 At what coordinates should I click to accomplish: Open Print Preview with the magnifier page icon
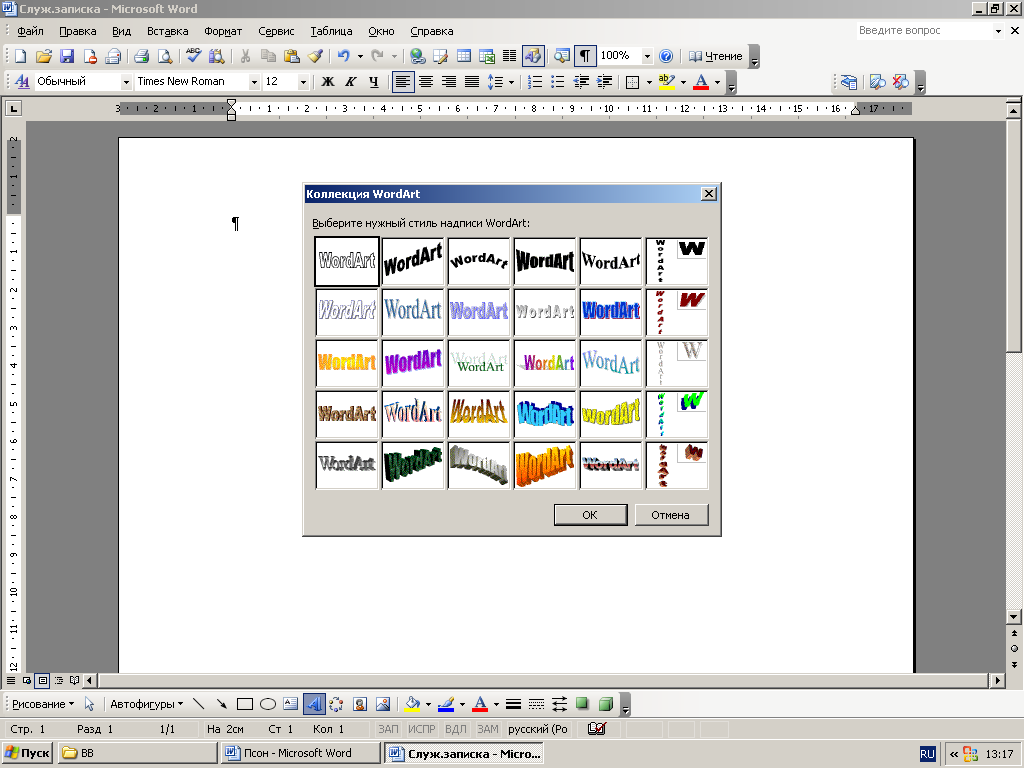[165, 56]
